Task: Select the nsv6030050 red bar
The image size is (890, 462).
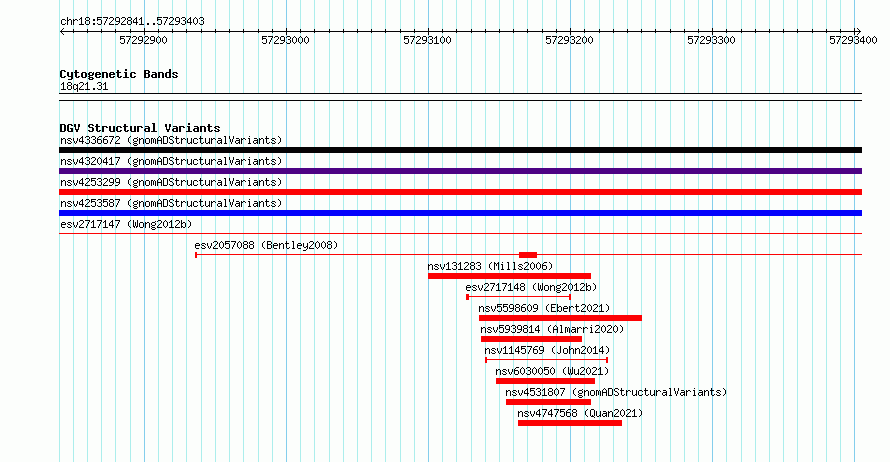Action: (x=545, y=381)
